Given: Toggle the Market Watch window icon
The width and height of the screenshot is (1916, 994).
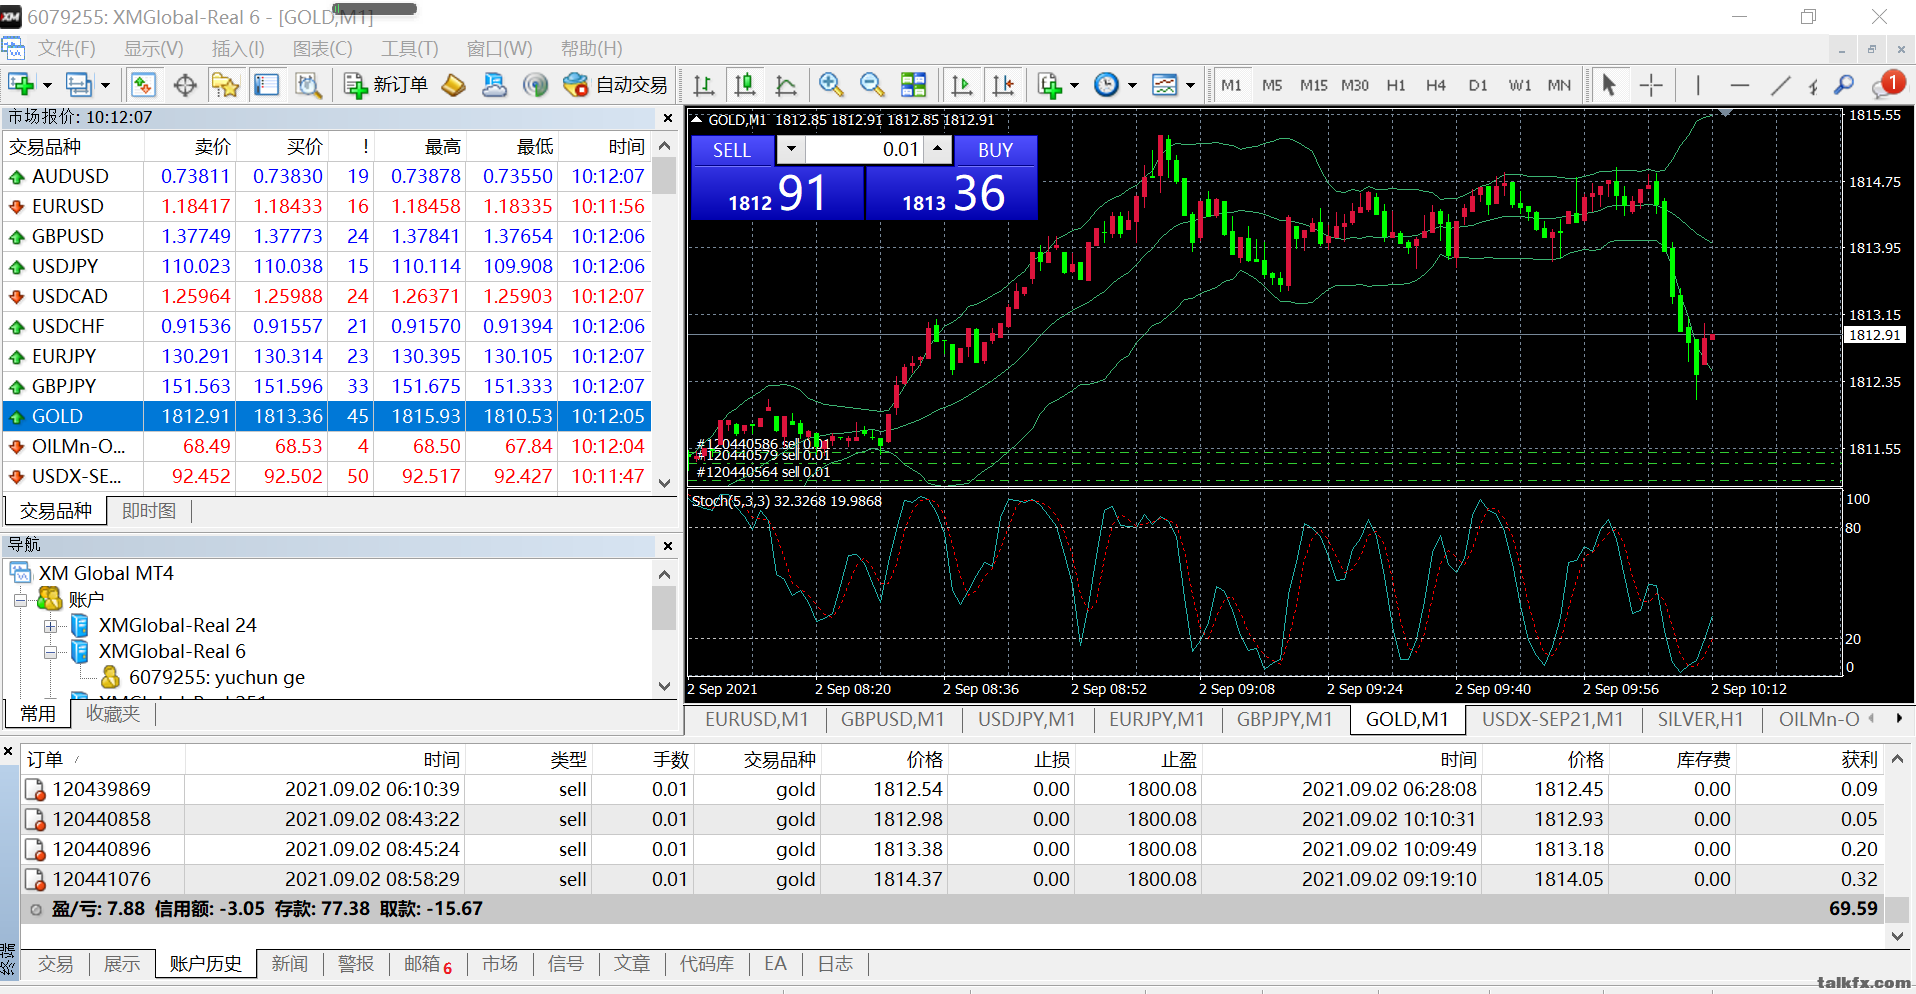Looking at the screenshot, I should (x=143, y=85).
